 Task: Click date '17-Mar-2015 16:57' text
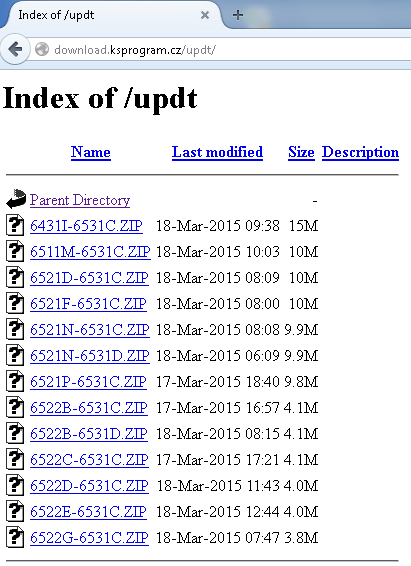tap(218, 408)
